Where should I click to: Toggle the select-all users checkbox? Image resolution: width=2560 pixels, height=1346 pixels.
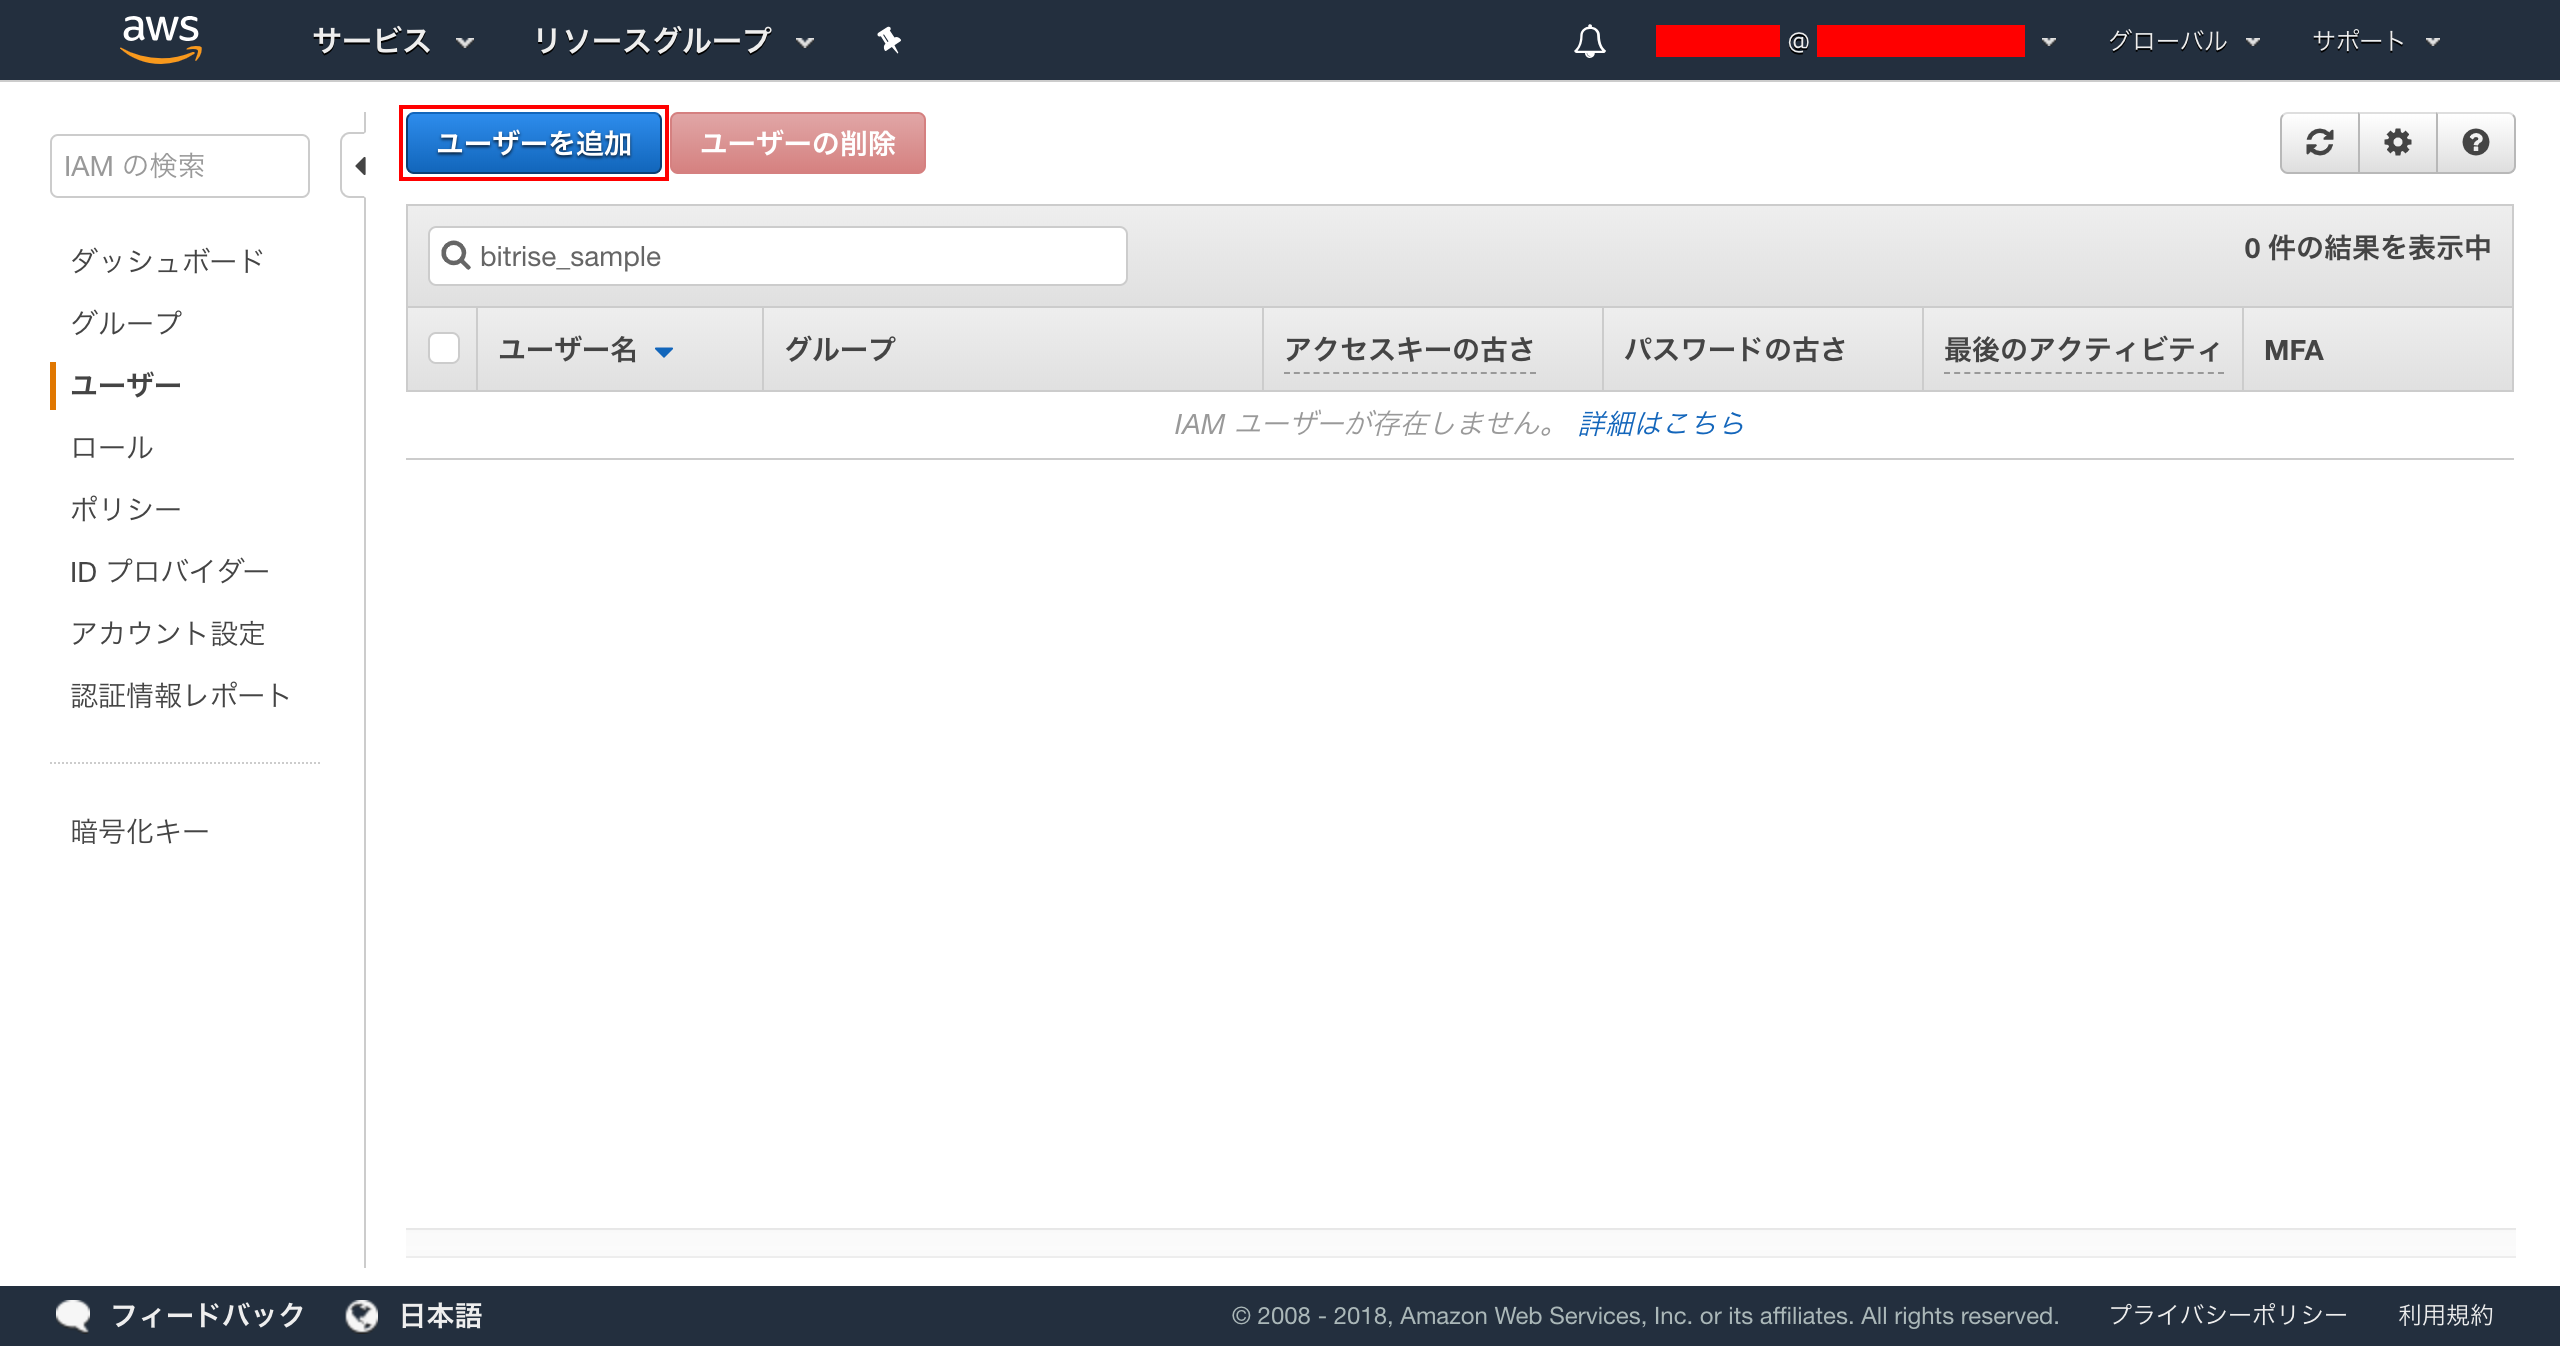tap(443, 348)
